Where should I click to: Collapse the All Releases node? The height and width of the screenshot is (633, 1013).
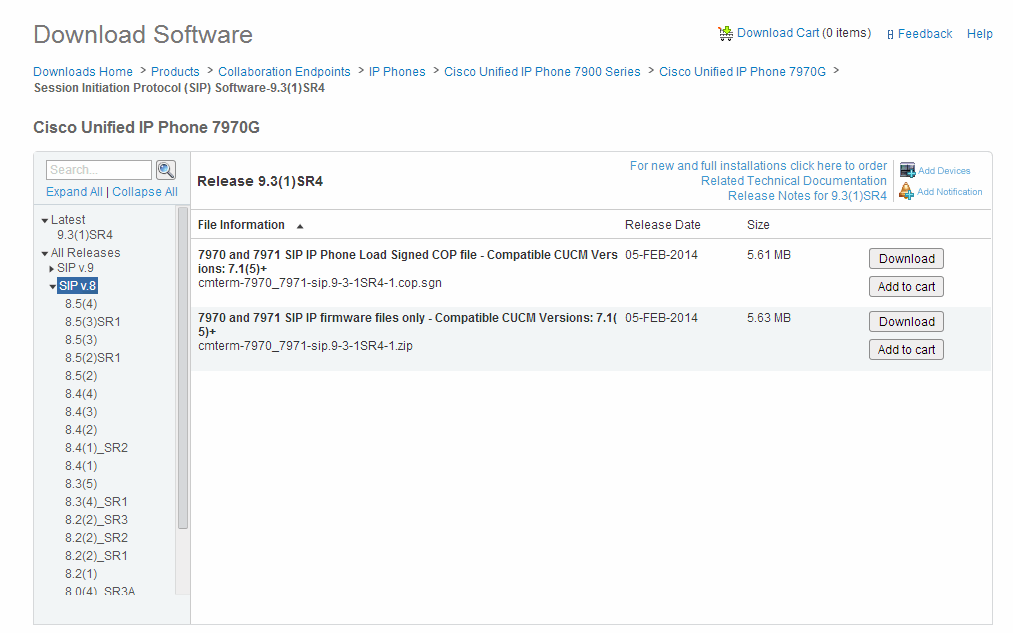[45, 253]
